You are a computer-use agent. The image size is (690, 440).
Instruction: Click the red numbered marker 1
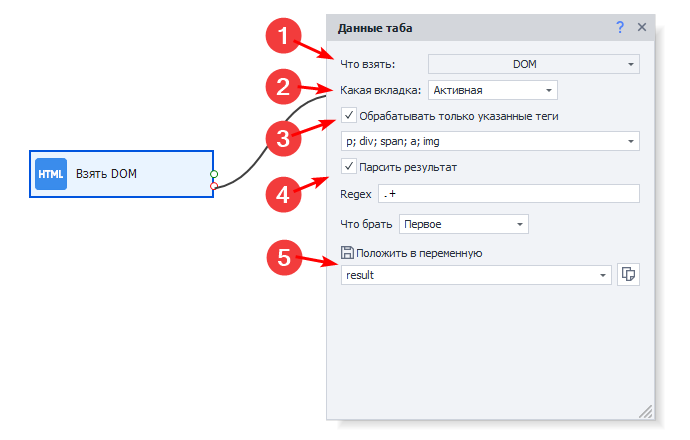click(285, 39)
